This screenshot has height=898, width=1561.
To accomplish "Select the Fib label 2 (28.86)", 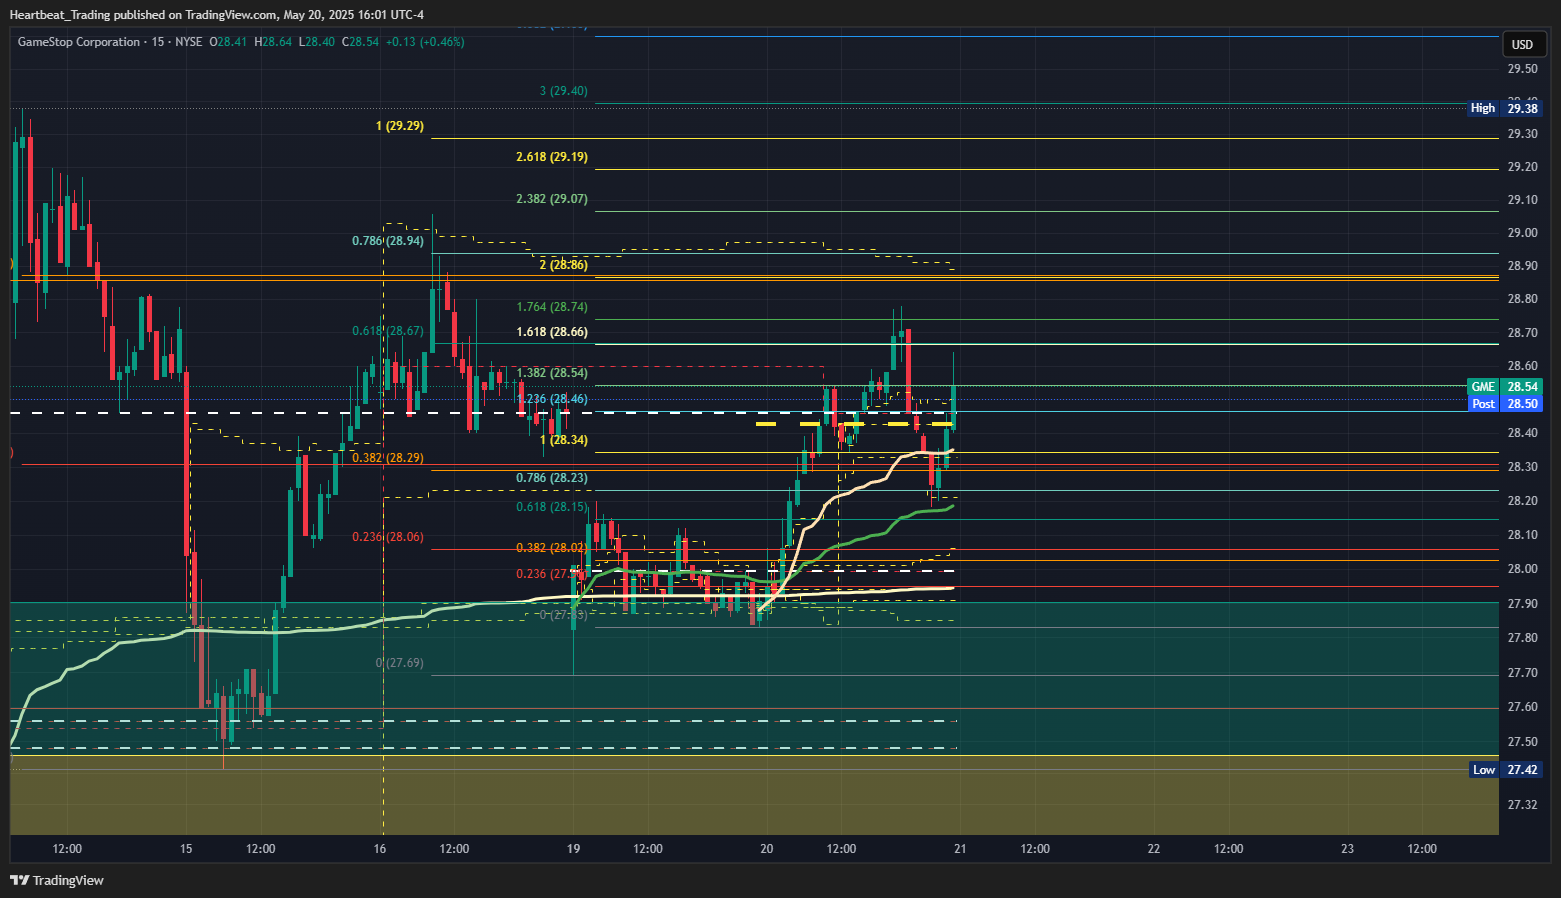I will point(564,265).
